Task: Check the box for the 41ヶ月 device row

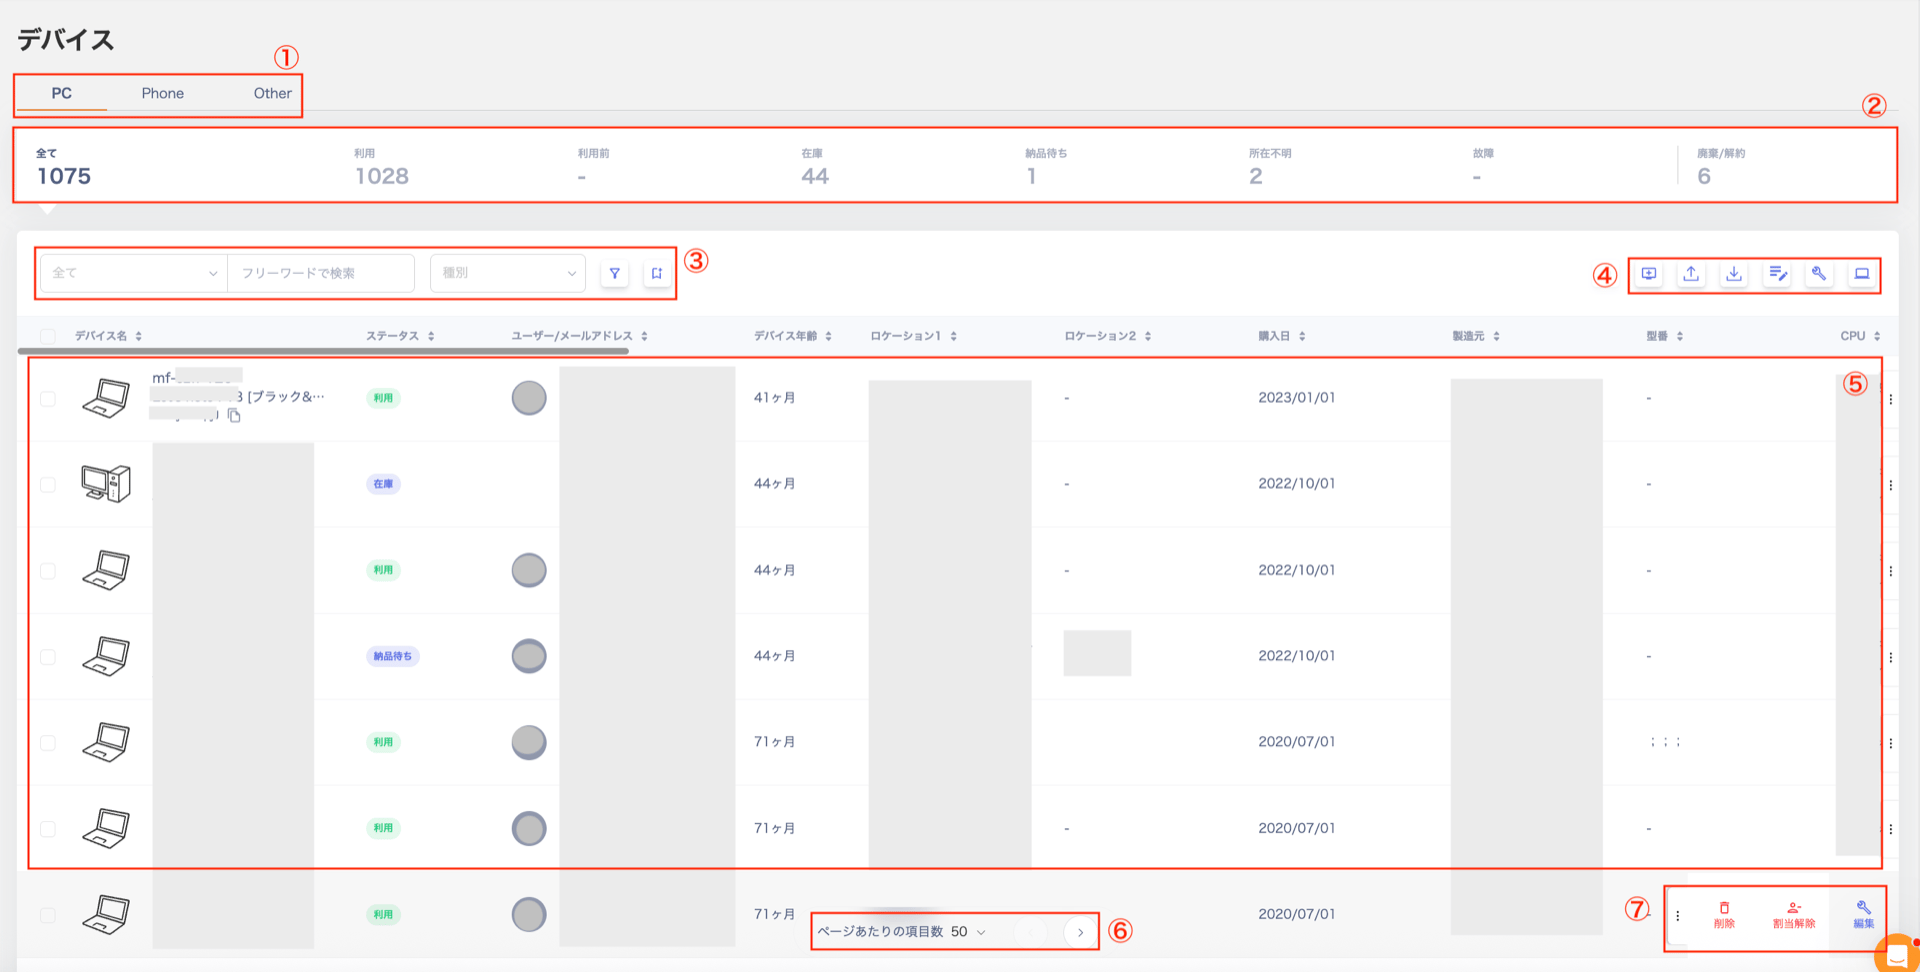Action: (48, 398)
